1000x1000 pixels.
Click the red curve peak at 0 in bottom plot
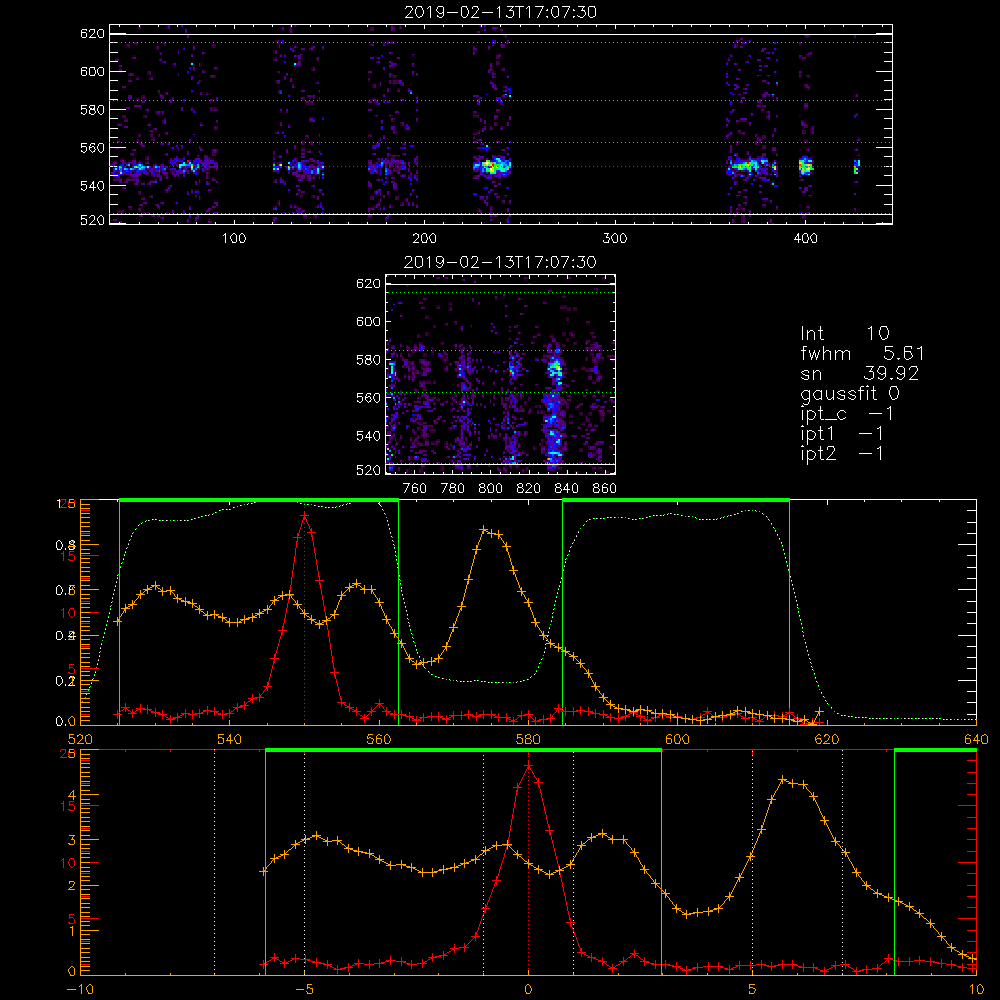pyautogui.click(x=528, y=765)
